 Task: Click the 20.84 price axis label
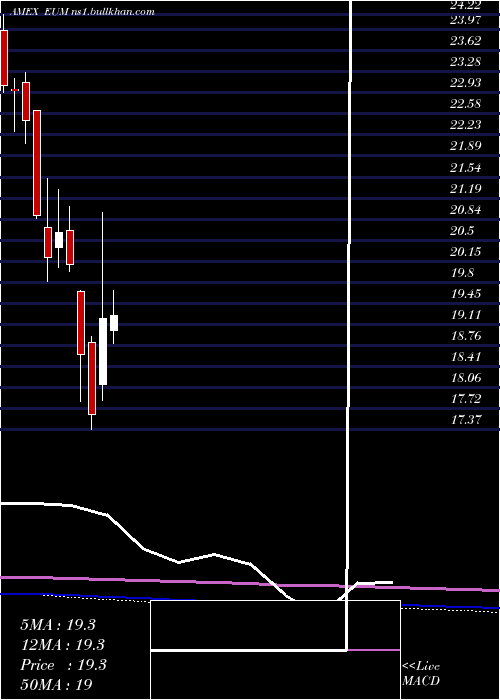coord(465,210)
